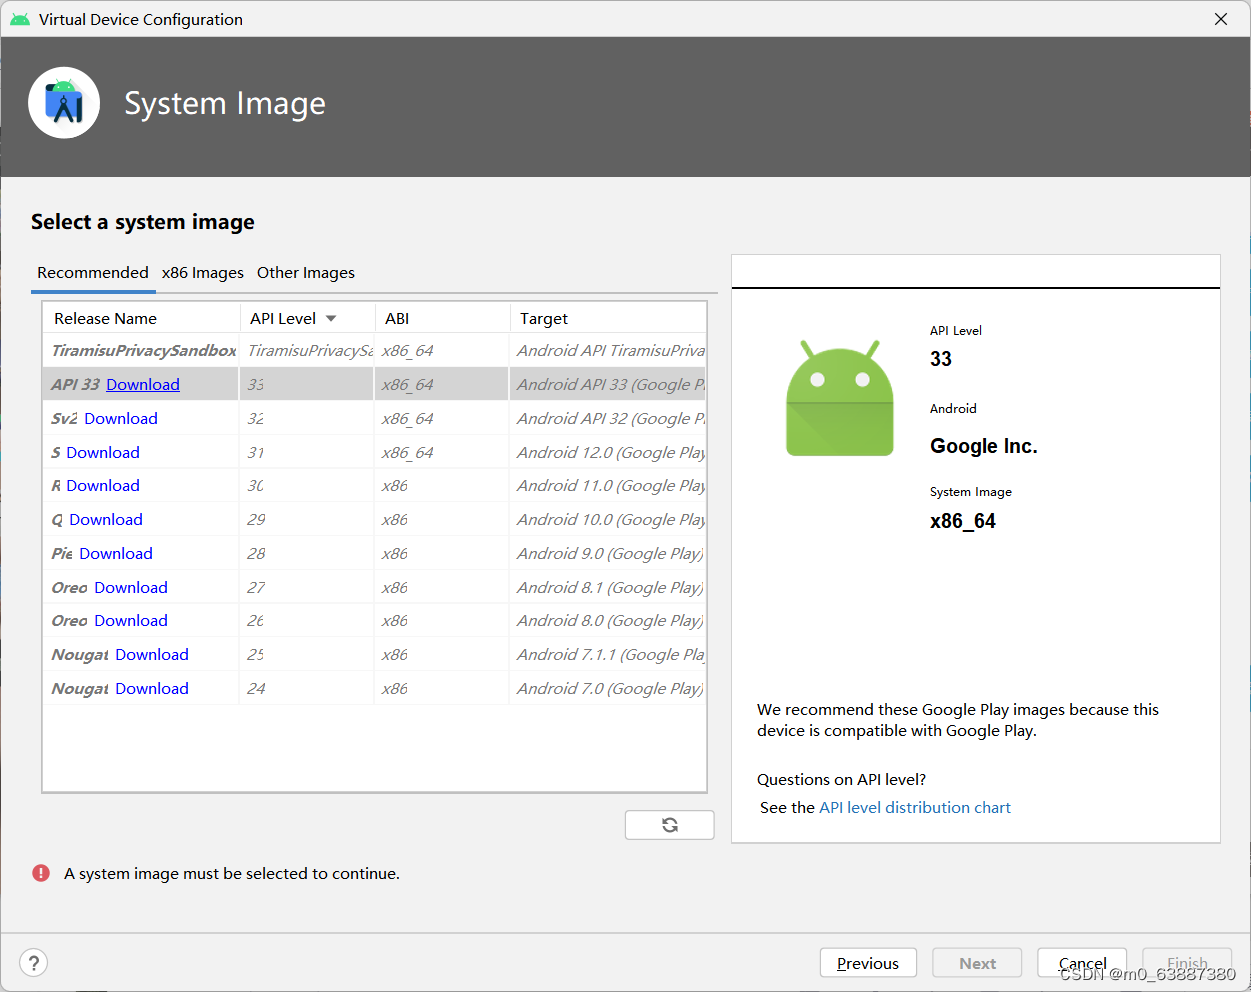Download the Q system image
This screenshot has width=1251, height=992.
106,520
